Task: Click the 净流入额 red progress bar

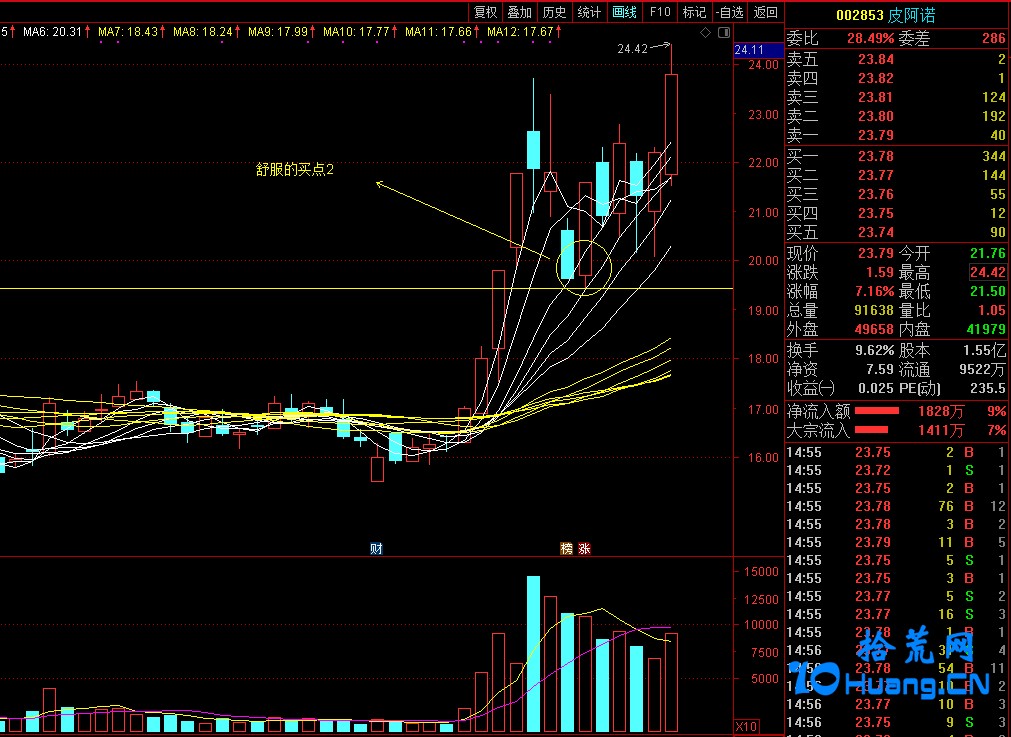Action: (876, 411)
